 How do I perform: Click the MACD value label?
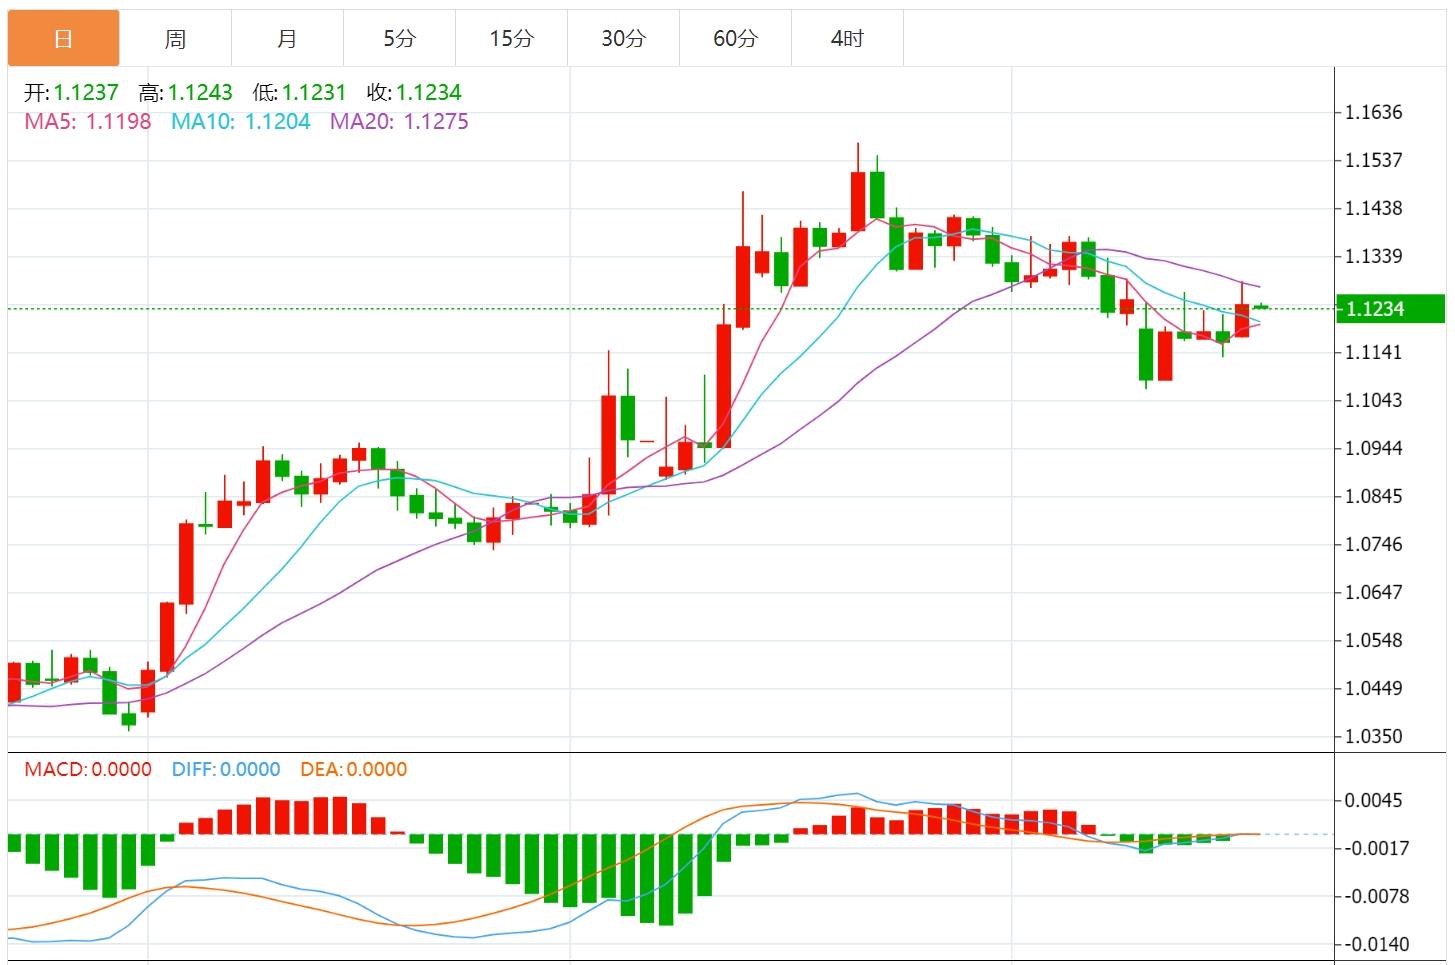coord(88,769)
